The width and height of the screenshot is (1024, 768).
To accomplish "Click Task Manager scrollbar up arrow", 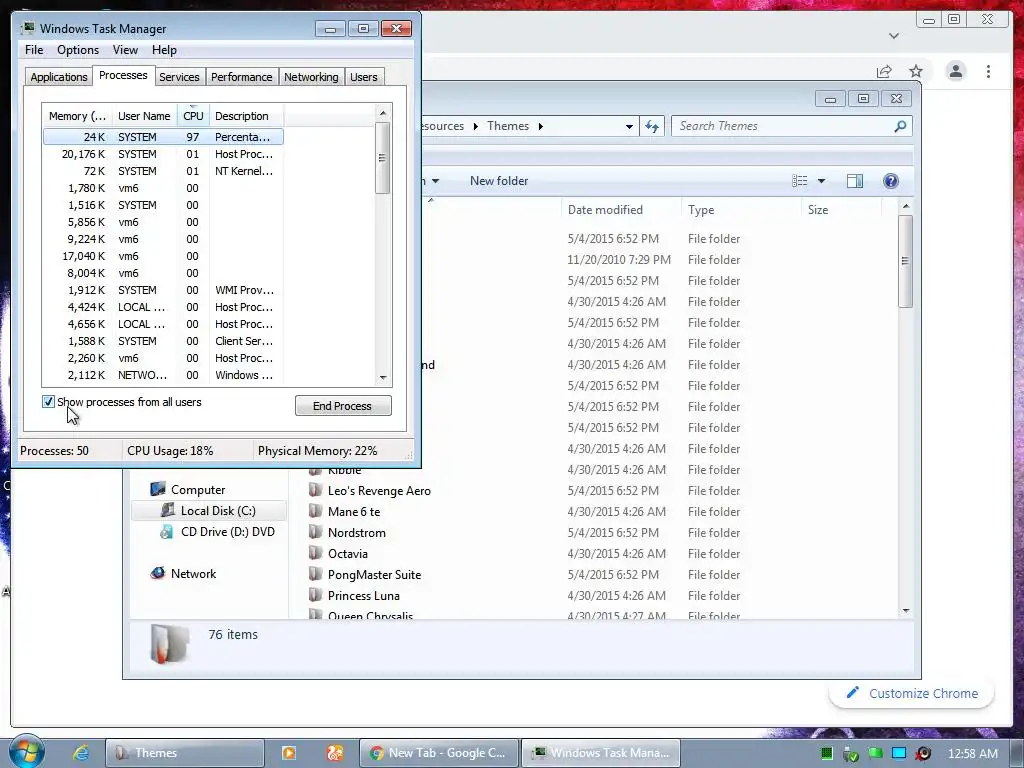I will [383, 113].
